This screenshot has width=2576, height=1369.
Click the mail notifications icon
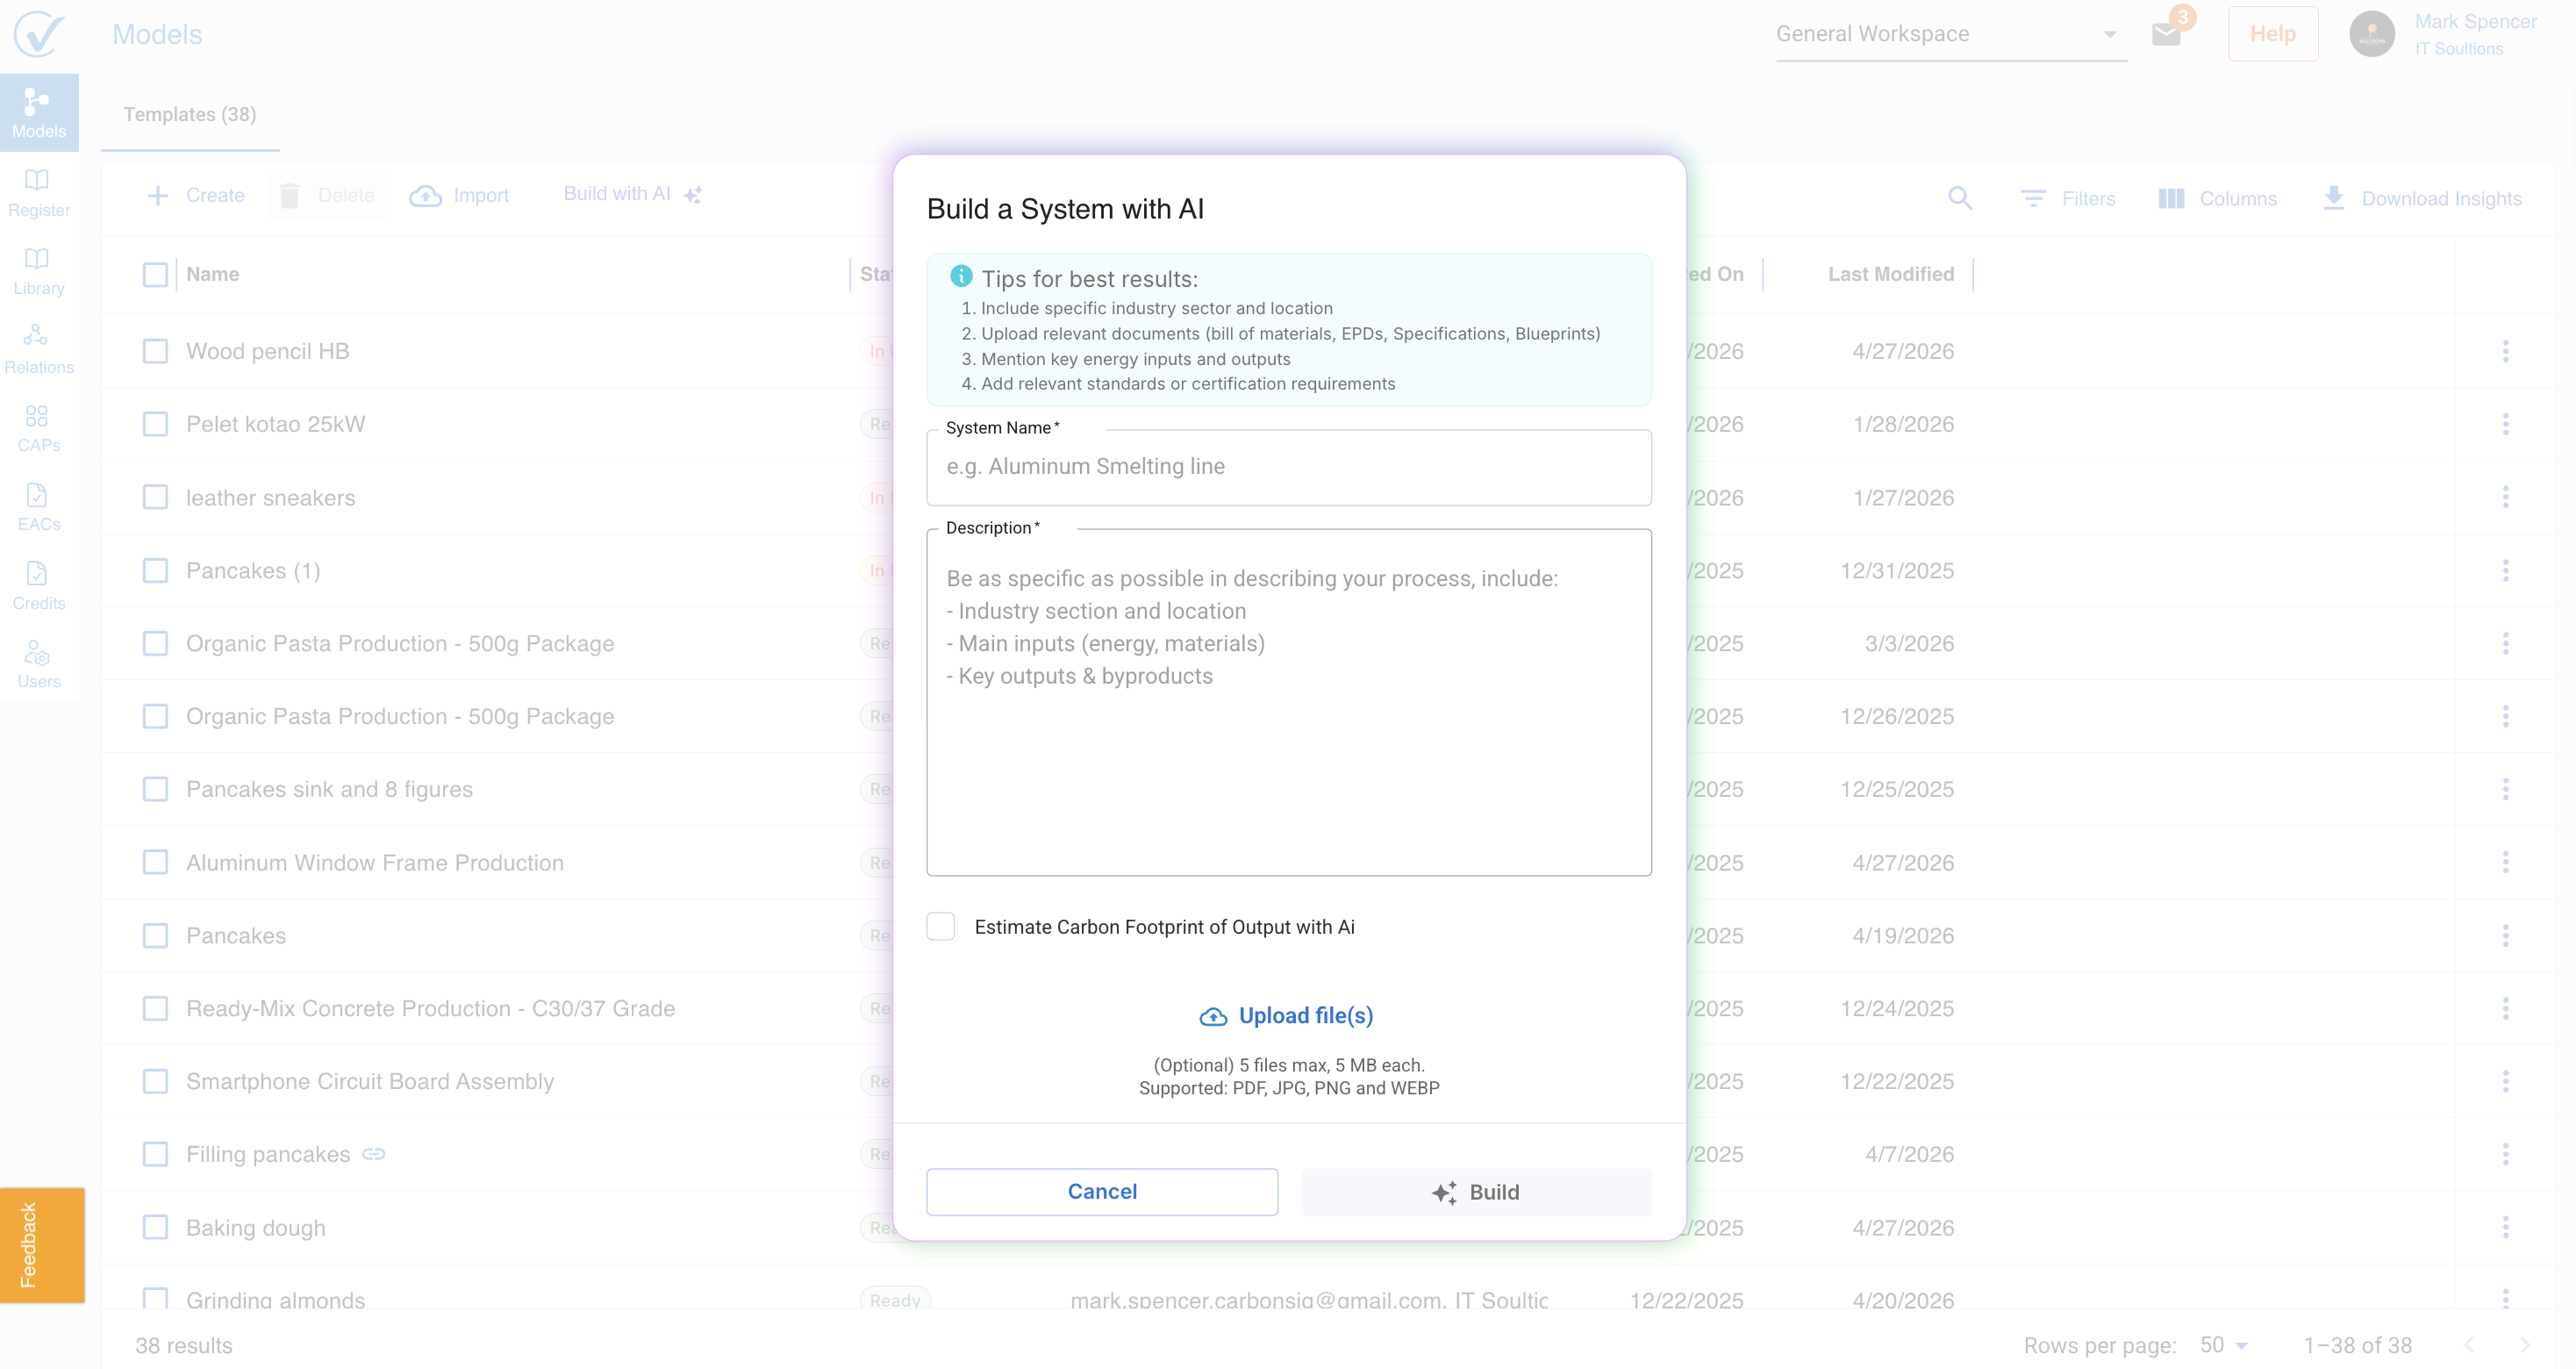coord(2166,34)
